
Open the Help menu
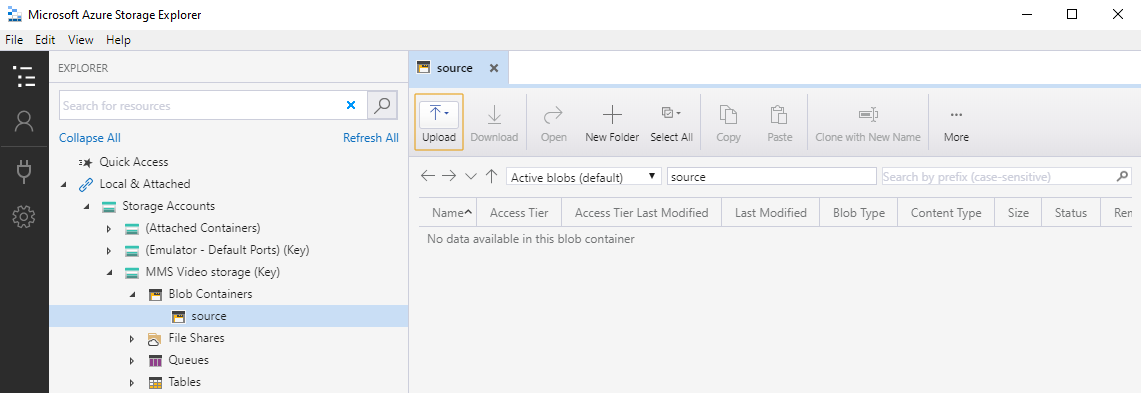(x=119, y=40)
